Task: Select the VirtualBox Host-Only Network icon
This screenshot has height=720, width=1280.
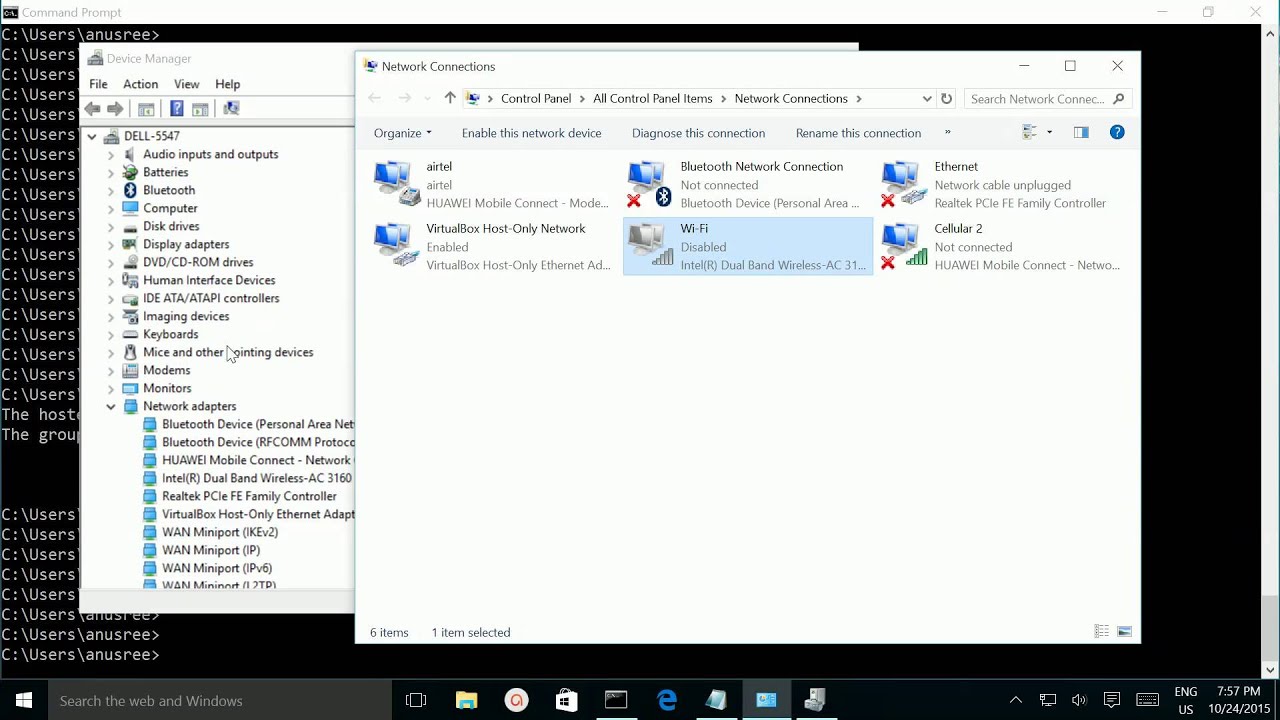Action: (397, 246)
